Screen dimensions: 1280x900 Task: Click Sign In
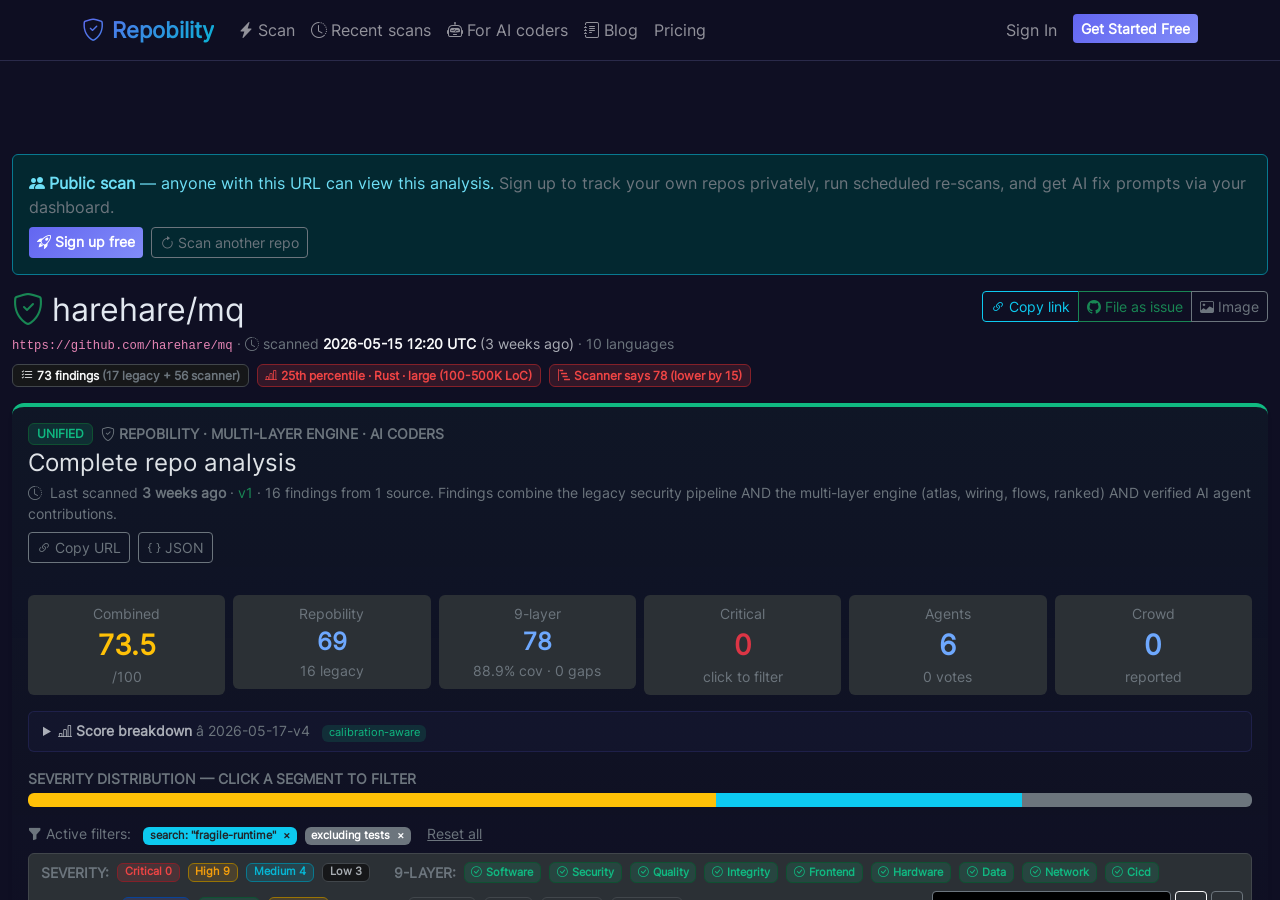1031,30
